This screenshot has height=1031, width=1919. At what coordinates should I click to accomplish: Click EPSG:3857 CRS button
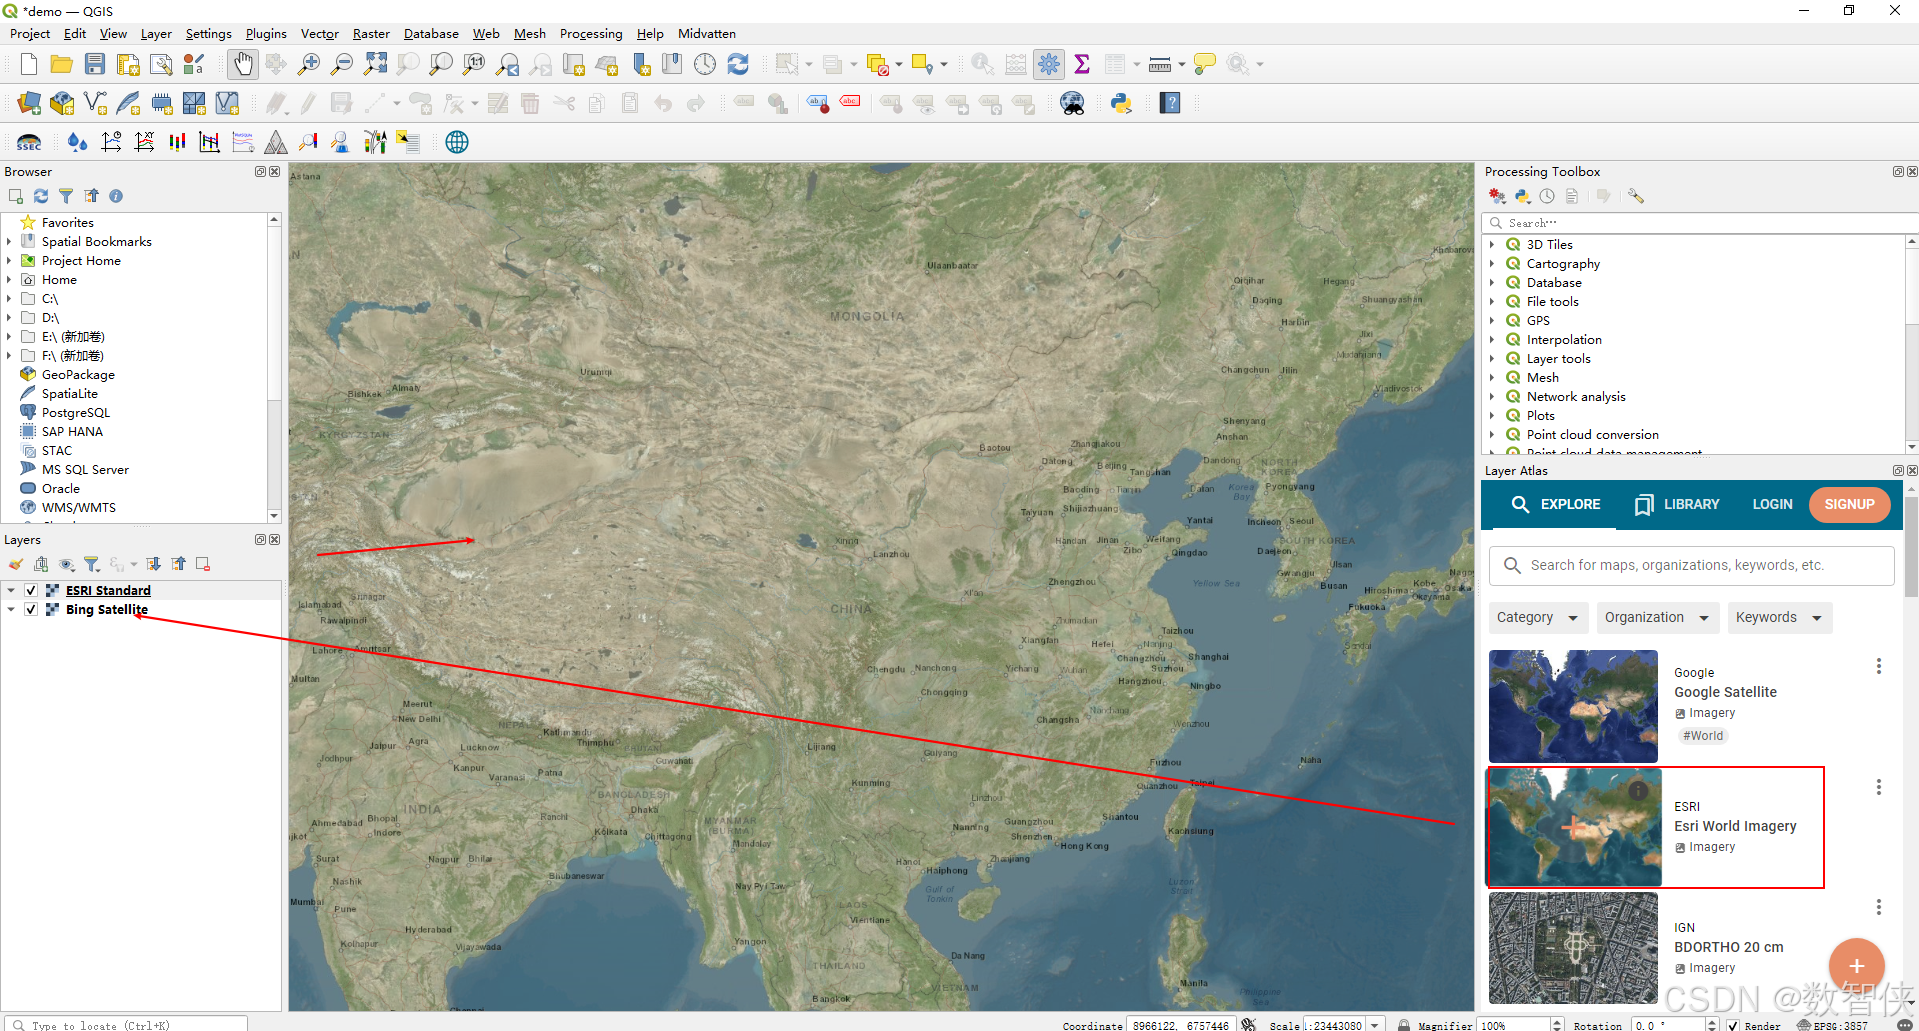point(1832,1025)
